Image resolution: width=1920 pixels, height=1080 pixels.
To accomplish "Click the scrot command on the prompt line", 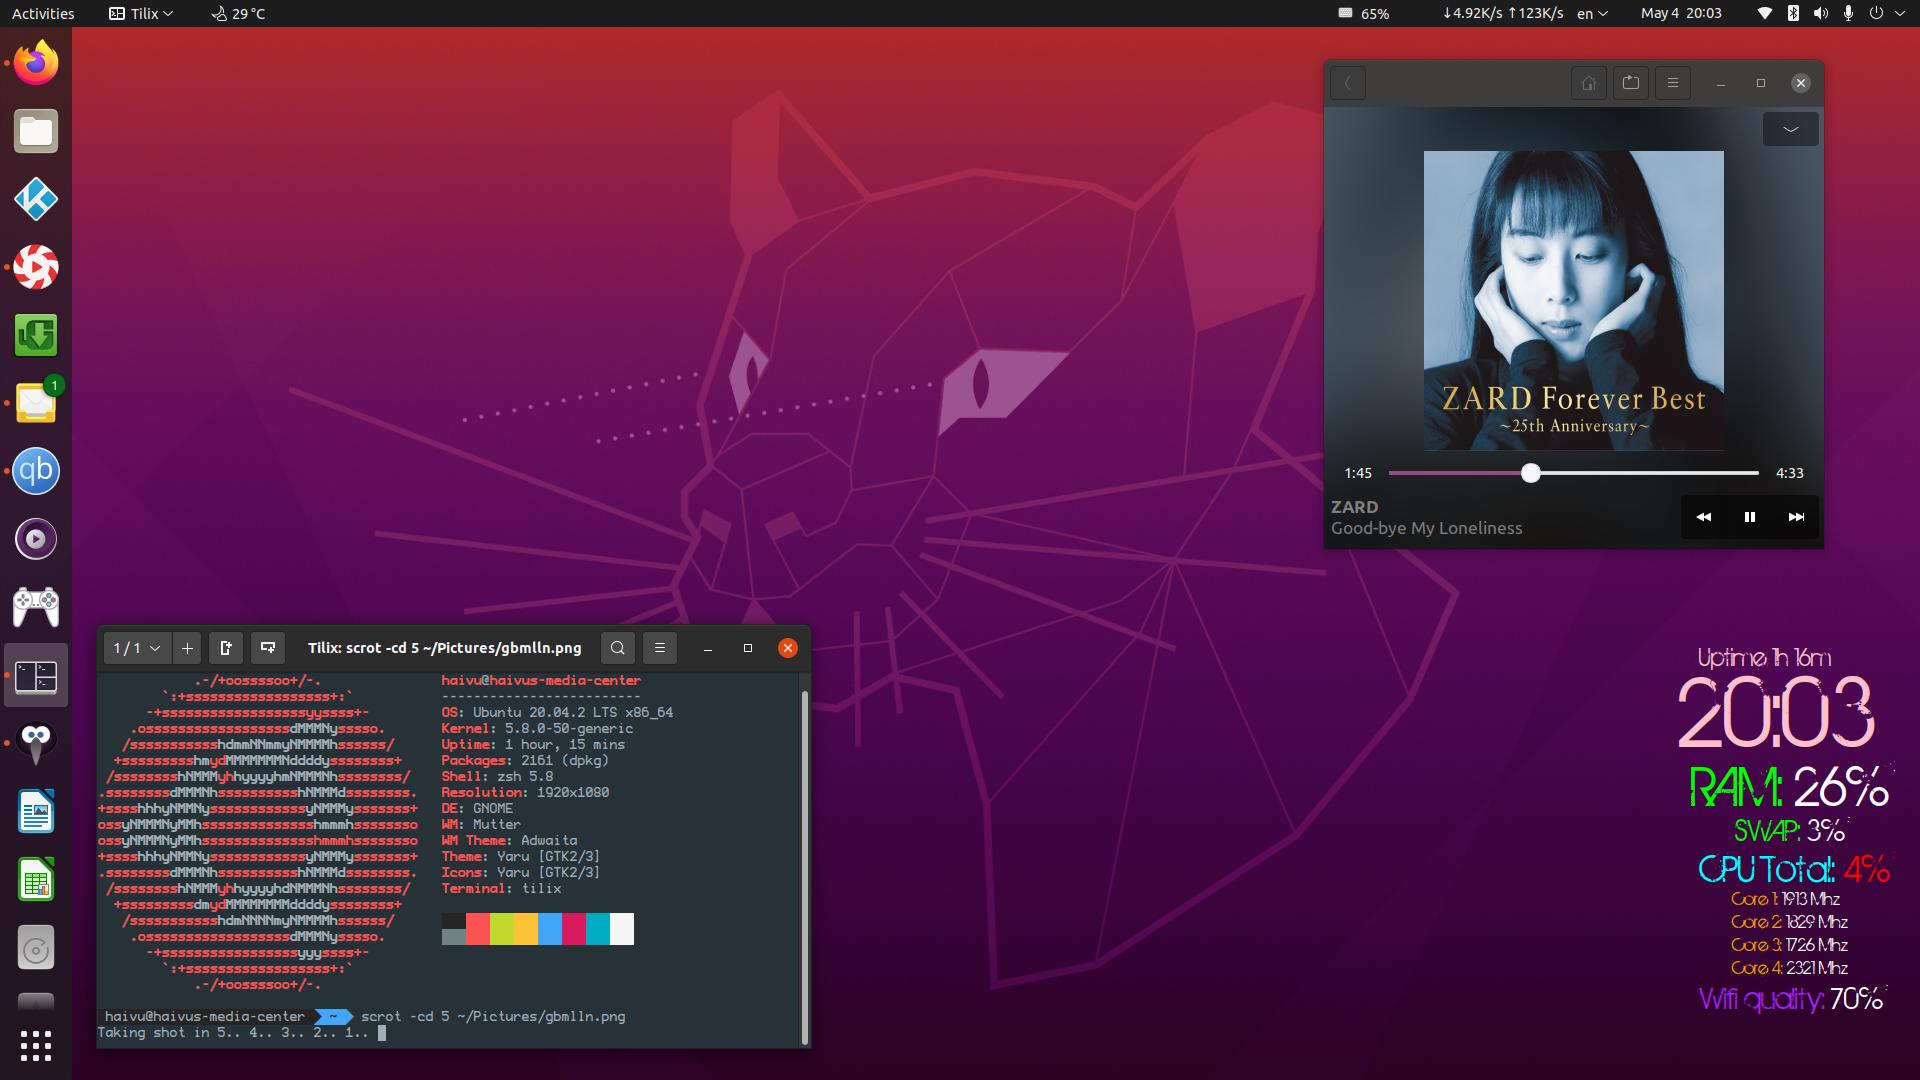I will (x=493, y=1016).
